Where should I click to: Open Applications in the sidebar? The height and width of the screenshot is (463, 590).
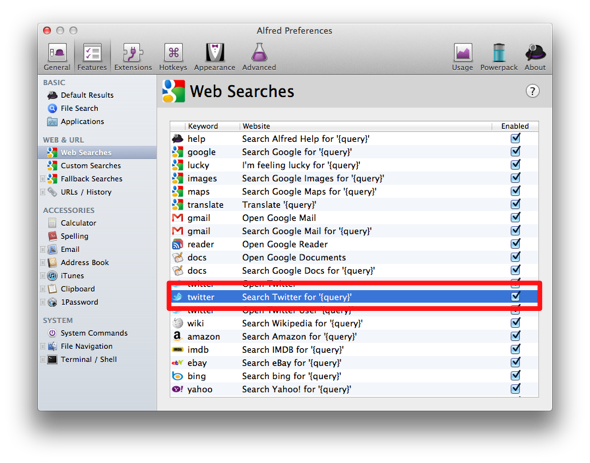(x=82, y=122)
